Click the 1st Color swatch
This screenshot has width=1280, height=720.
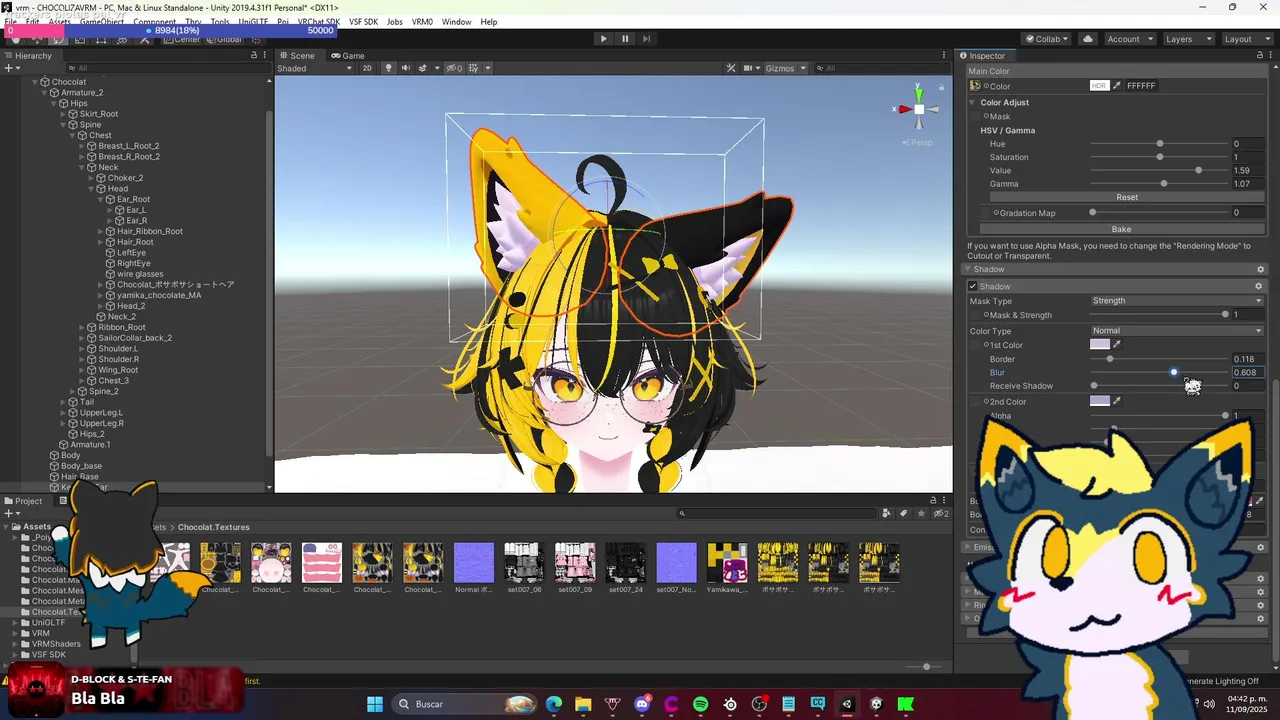coord(1100,345)
